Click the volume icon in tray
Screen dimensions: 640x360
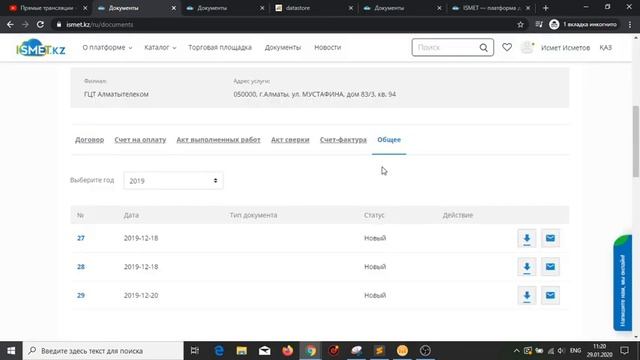coord(561,351)
